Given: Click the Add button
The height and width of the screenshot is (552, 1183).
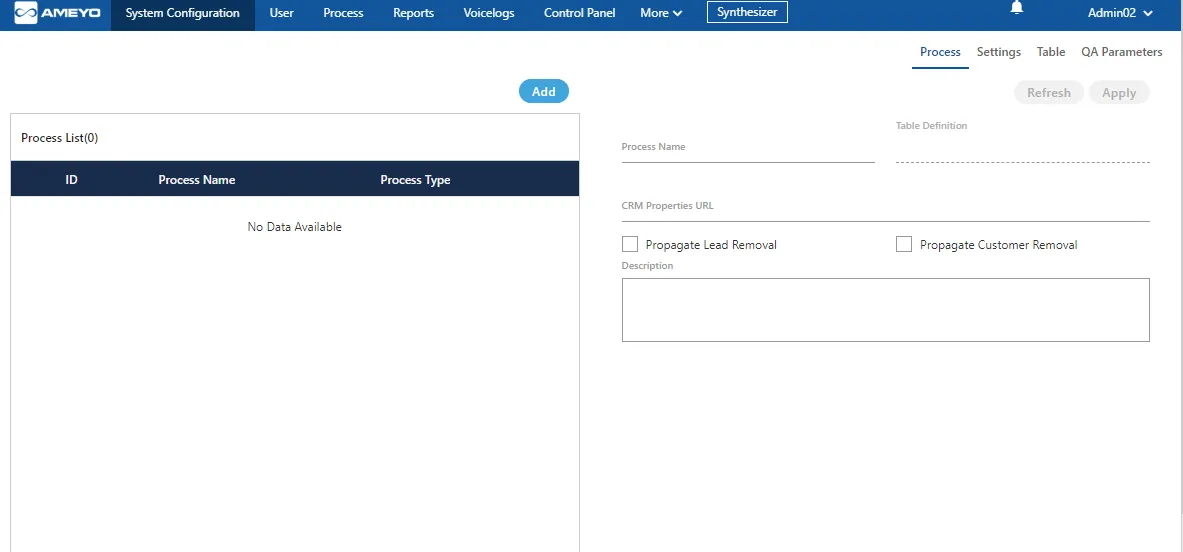Looking at the screenshot, I should pos(544,91).
